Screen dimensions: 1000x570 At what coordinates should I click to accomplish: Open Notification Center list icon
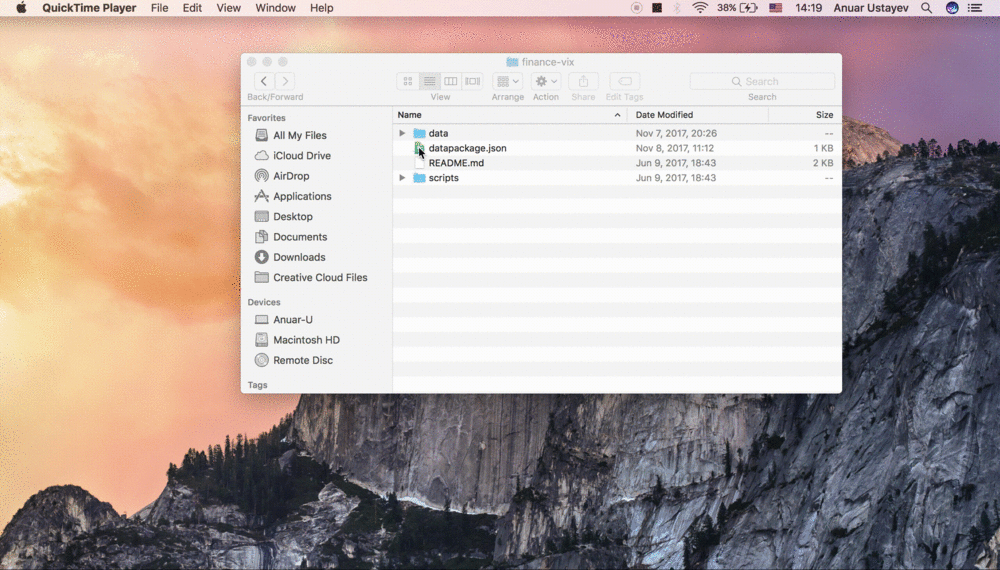pyautogui.click(x=974, y=8)
